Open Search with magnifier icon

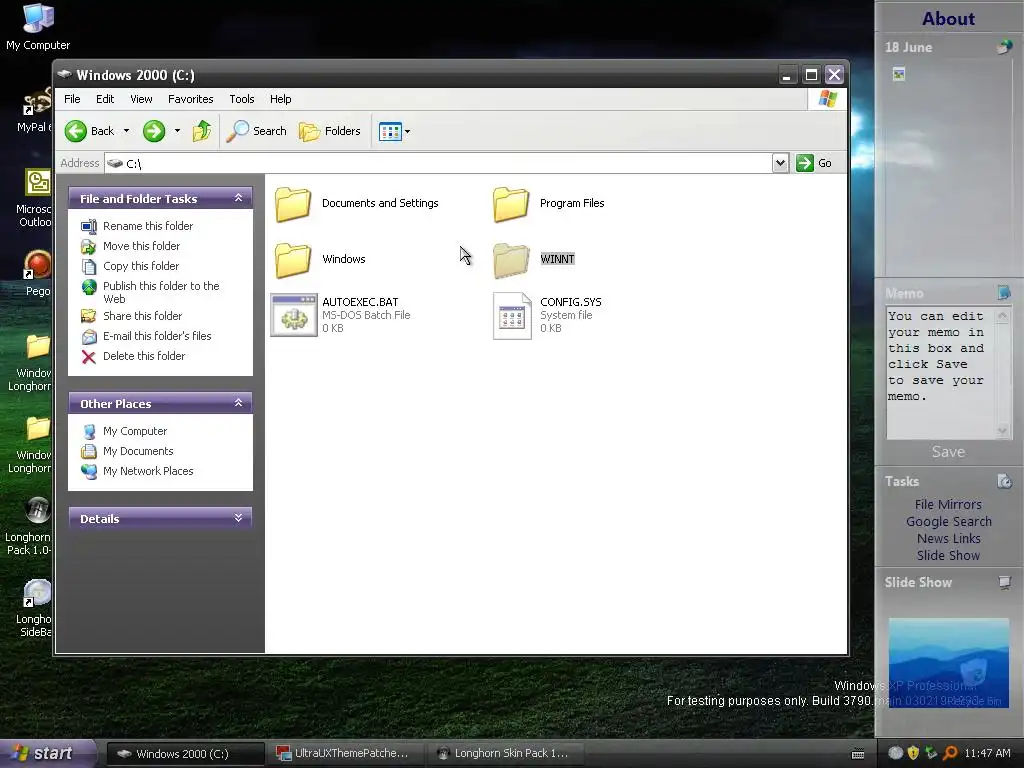tap(257, 131)
